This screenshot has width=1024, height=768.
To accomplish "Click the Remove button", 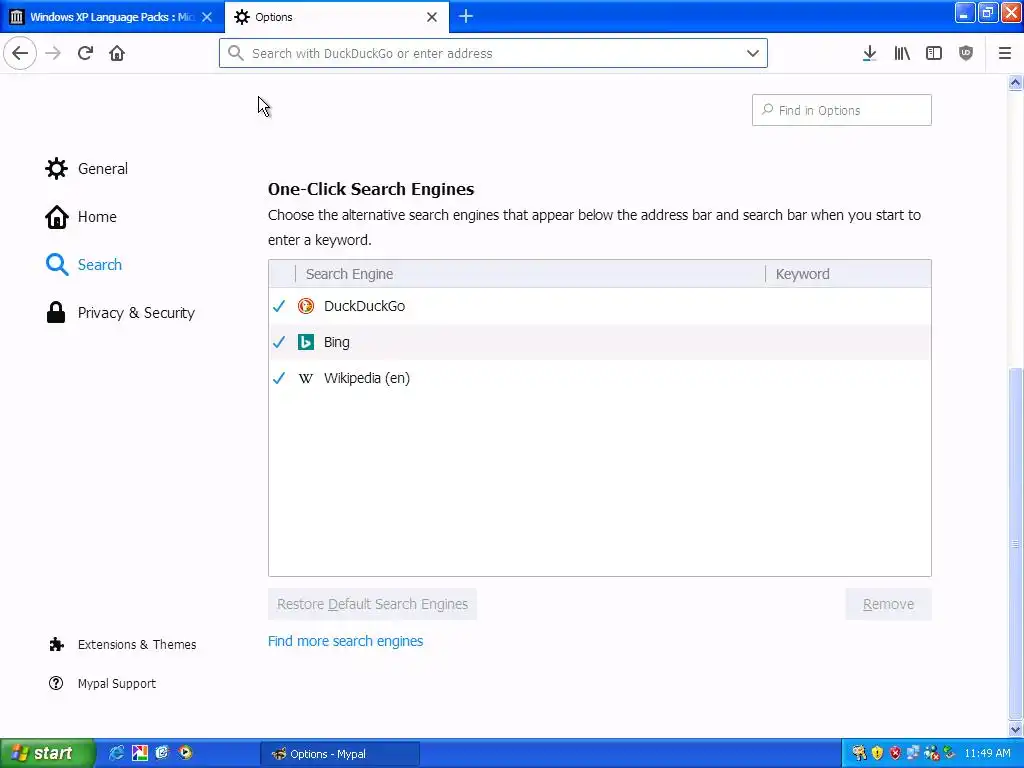I will point(888,604).
